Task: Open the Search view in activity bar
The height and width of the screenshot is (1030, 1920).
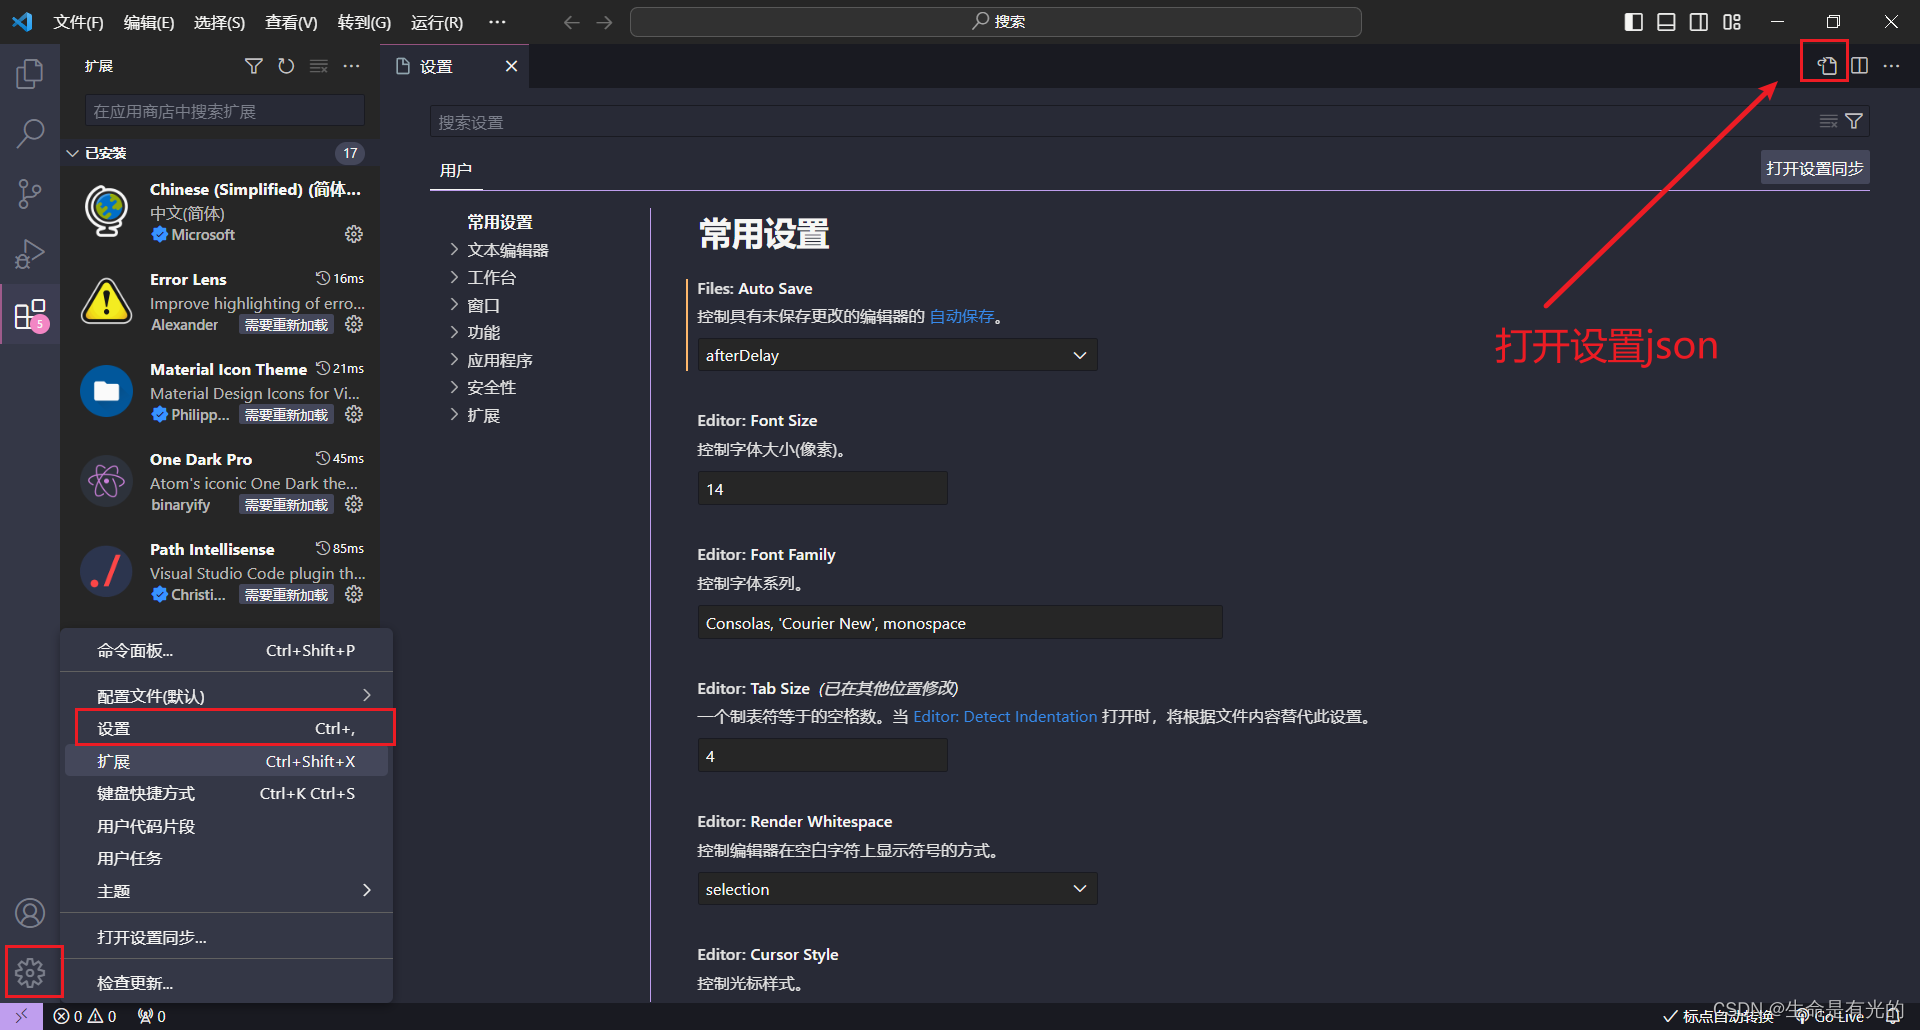Action: (x=30, y=133)
